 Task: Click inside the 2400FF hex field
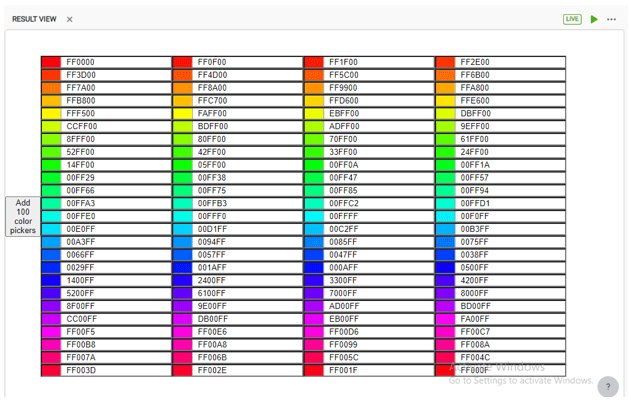tap(248, 280)
